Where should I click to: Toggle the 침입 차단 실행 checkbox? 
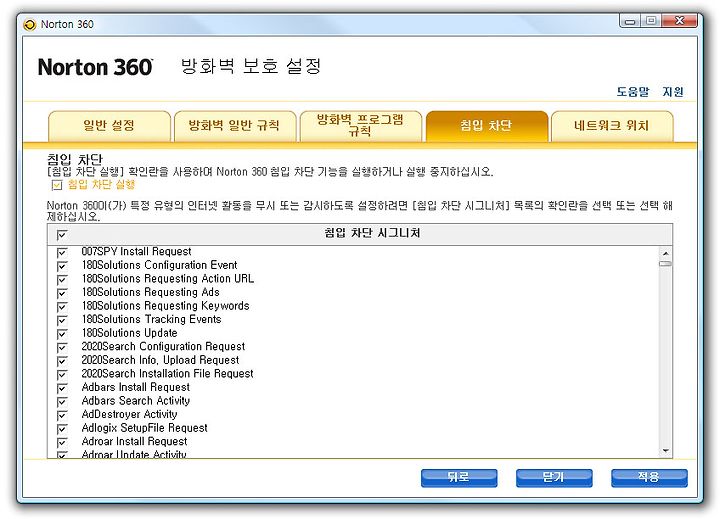[57, 185]
